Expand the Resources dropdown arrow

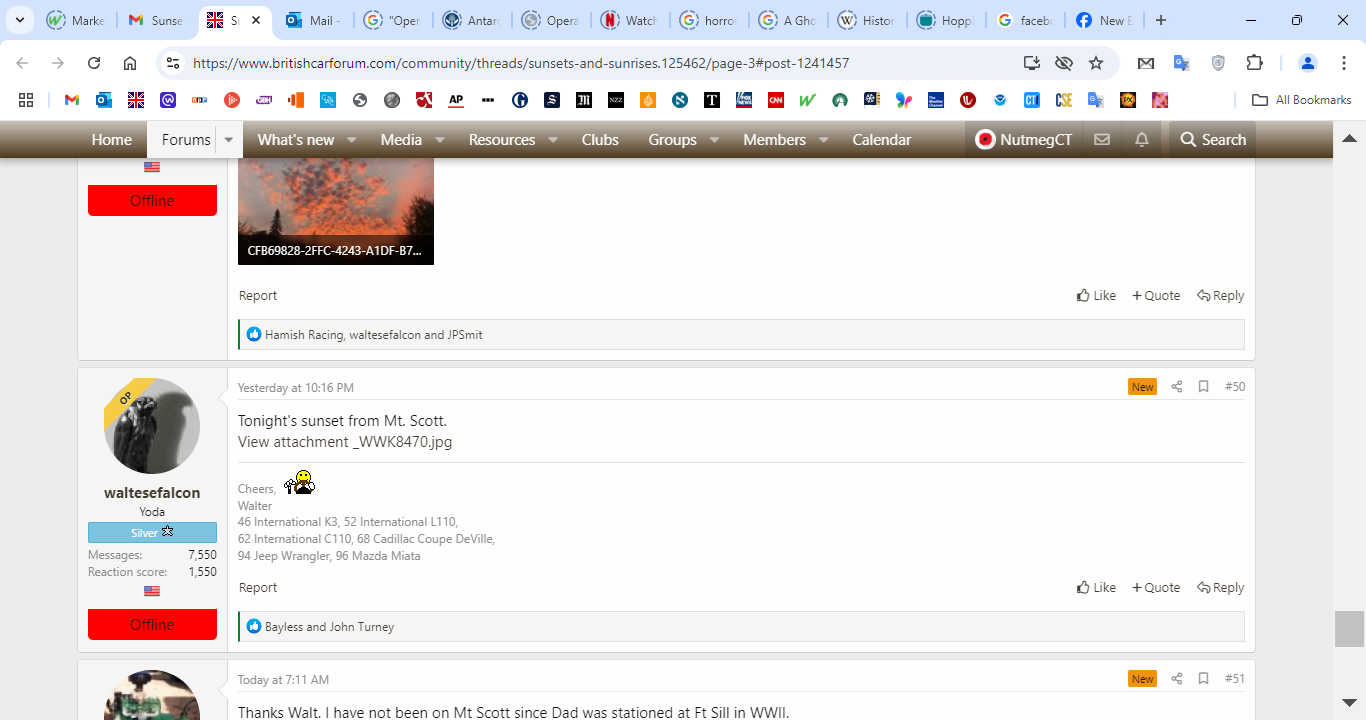point(553,140)
